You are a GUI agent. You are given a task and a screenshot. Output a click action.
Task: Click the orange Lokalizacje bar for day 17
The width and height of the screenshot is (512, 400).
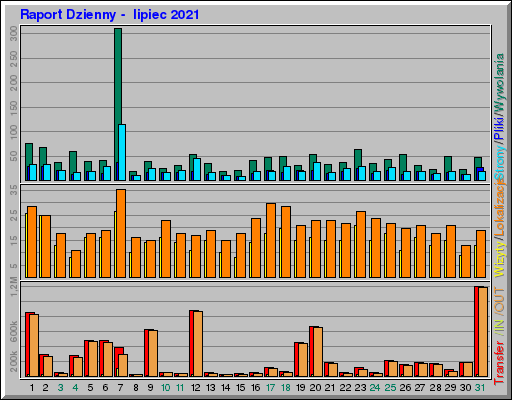pyautogui.click(x=271, y=240)
